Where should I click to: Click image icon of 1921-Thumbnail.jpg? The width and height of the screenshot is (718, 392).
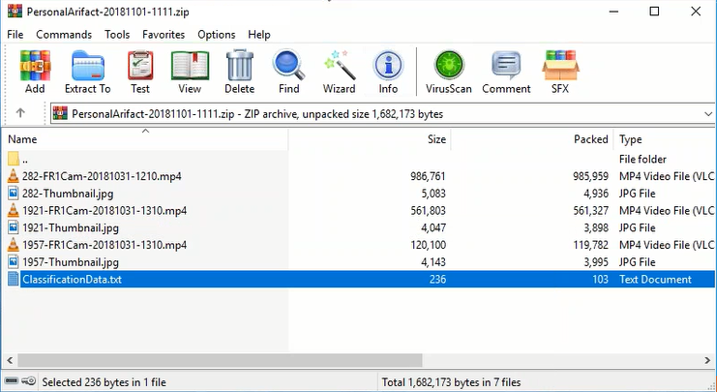click(13, 228)
